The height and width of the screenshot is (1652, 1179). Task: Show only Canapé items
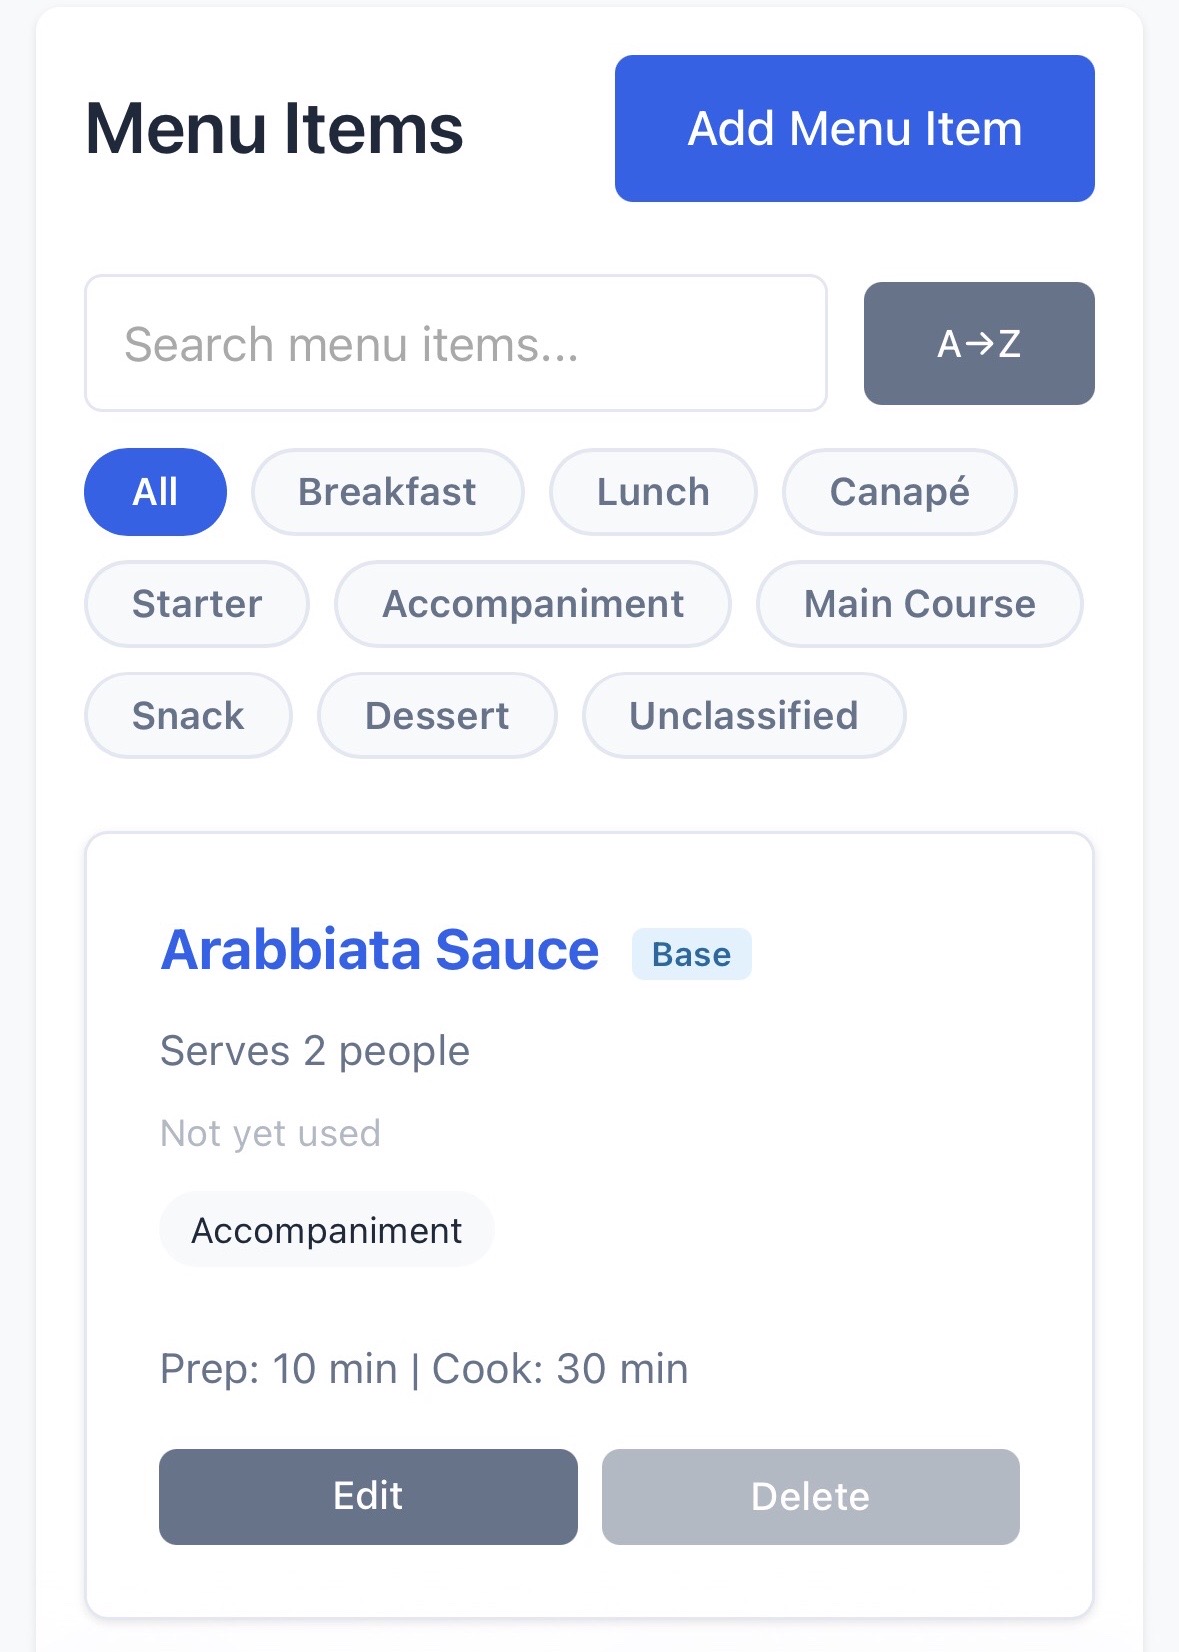pos(899,492)
